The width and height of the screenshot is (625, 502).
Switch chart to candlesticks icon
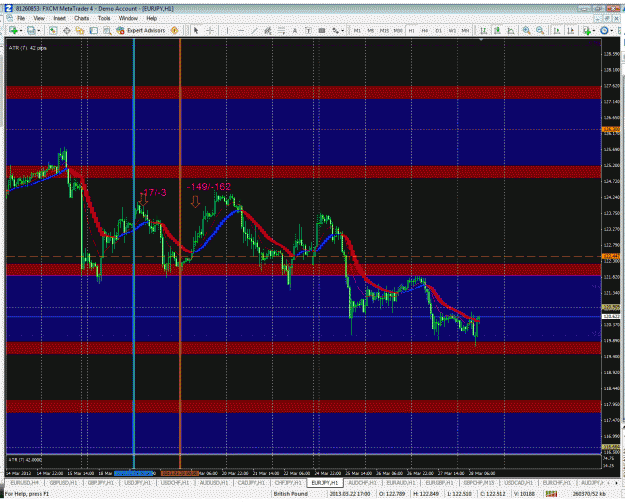click(497, 30)
